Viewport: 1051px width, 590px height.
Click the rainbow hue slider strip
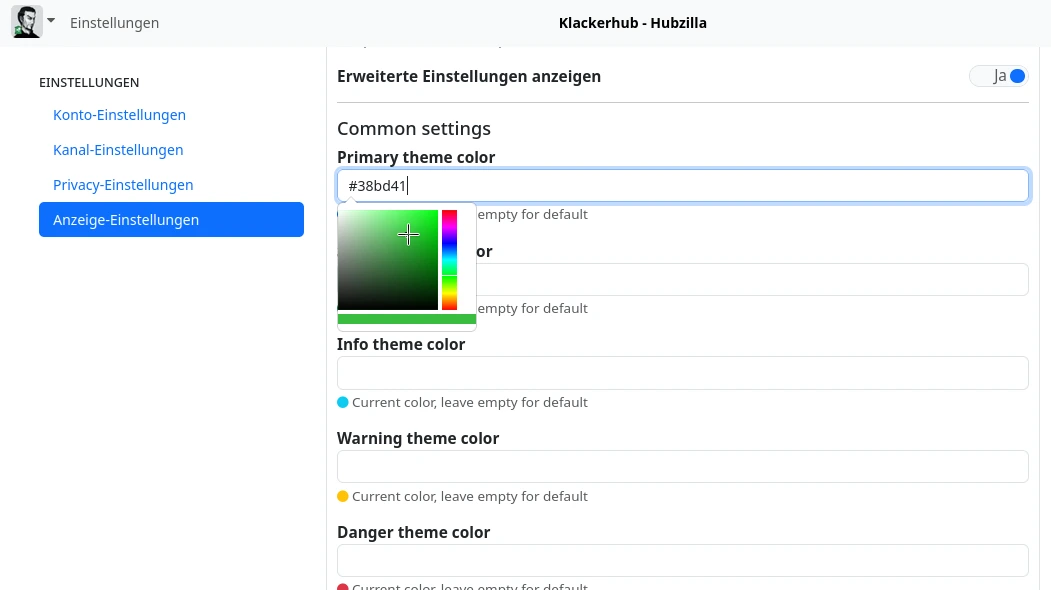click(450, 259)
